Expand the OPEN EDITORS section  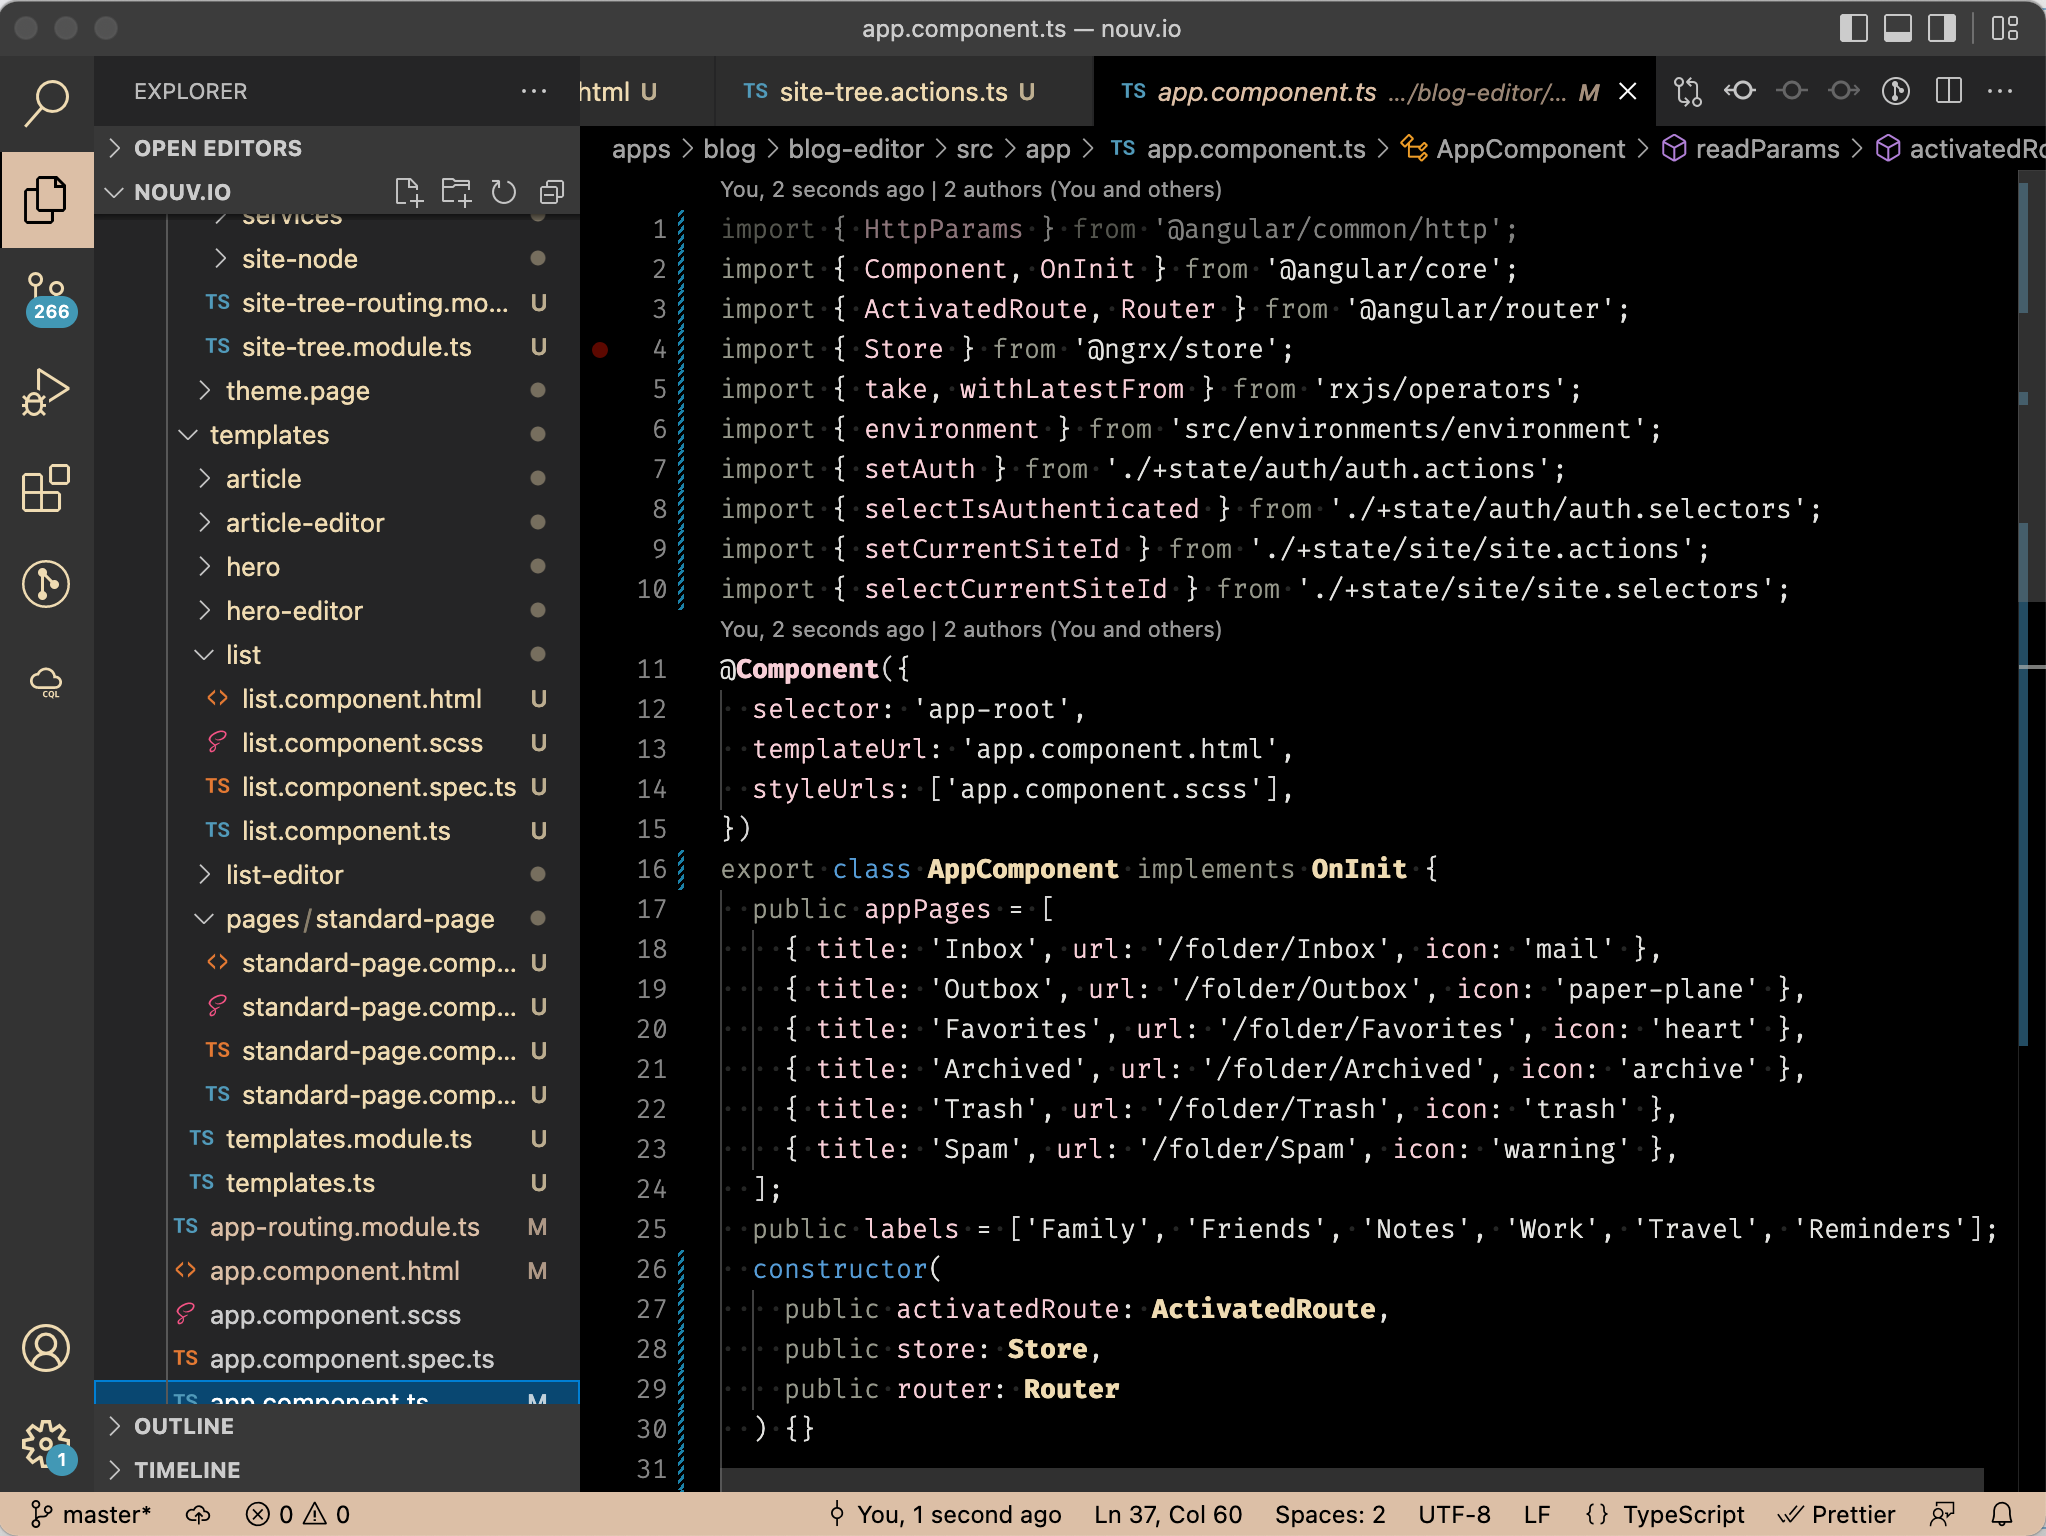click(217, 148)
